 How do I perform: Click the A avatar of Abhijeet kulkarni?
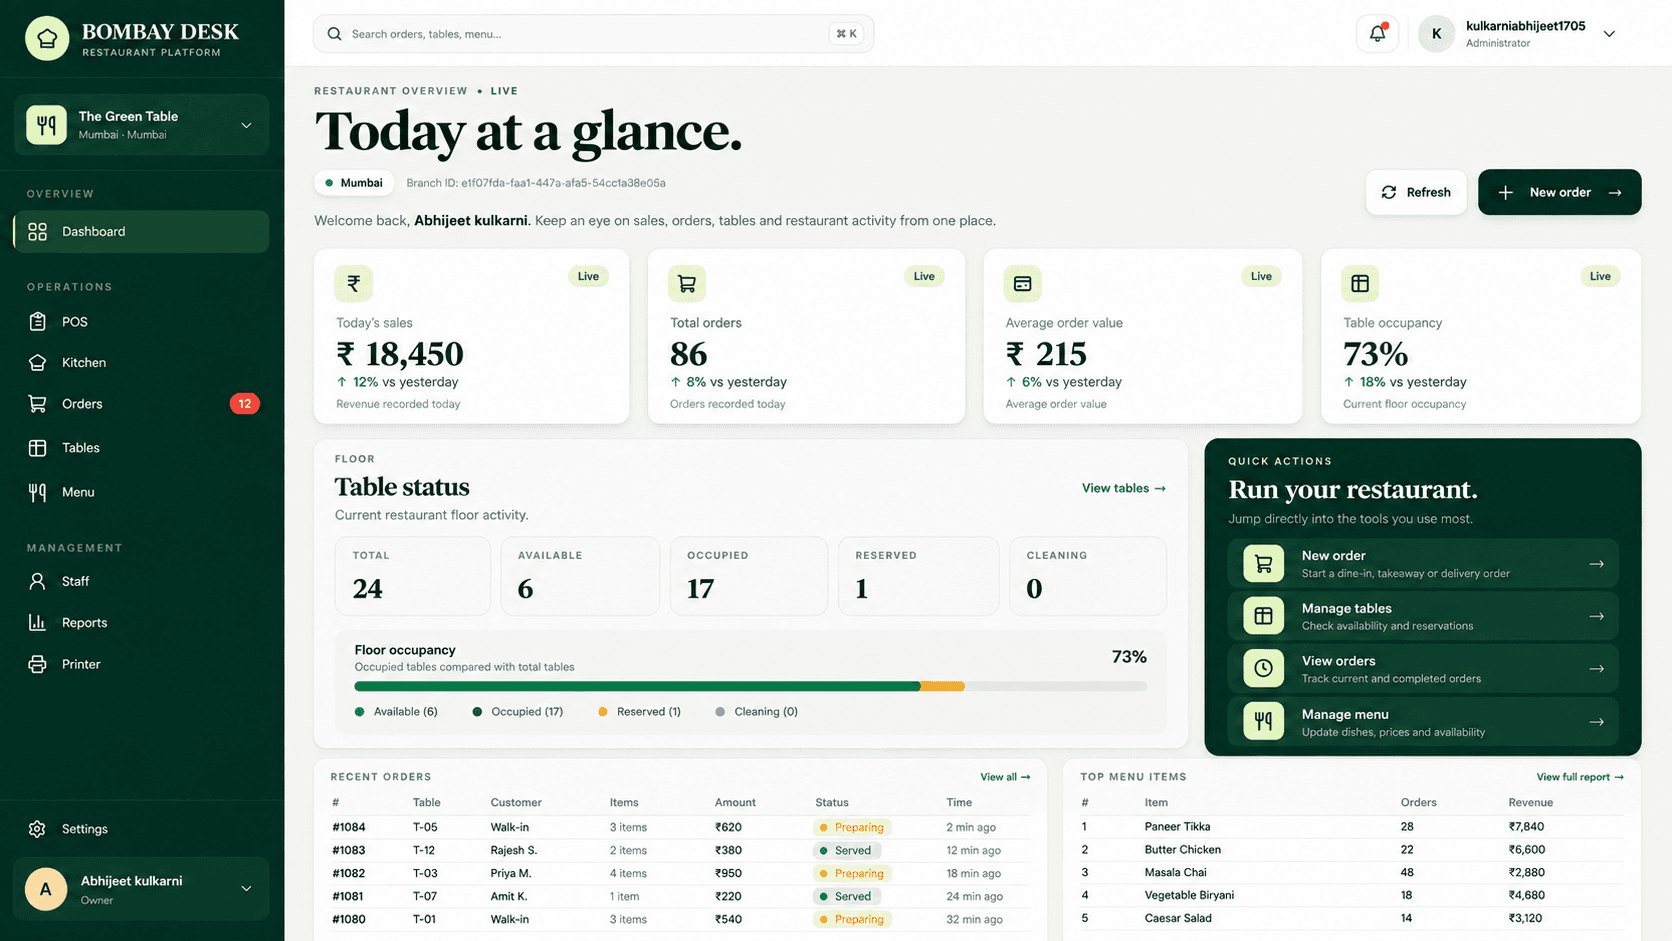pyautogui.click(x=45, y=889)
